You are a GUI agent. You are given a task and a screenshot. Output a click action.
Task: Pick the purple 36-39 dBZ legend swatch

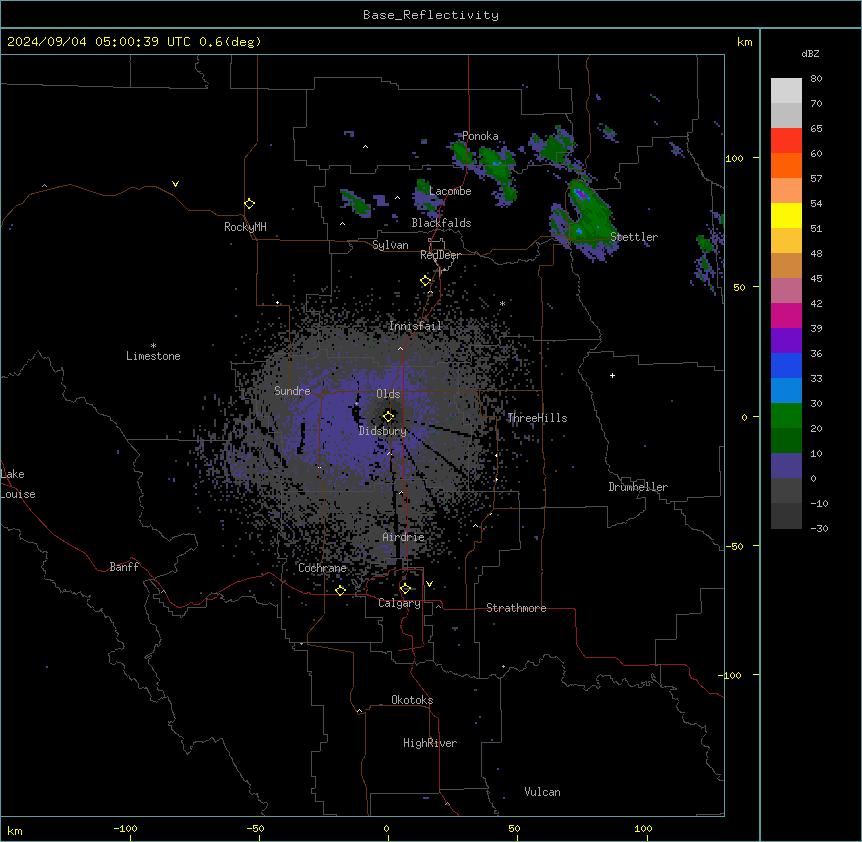point(786,341)
